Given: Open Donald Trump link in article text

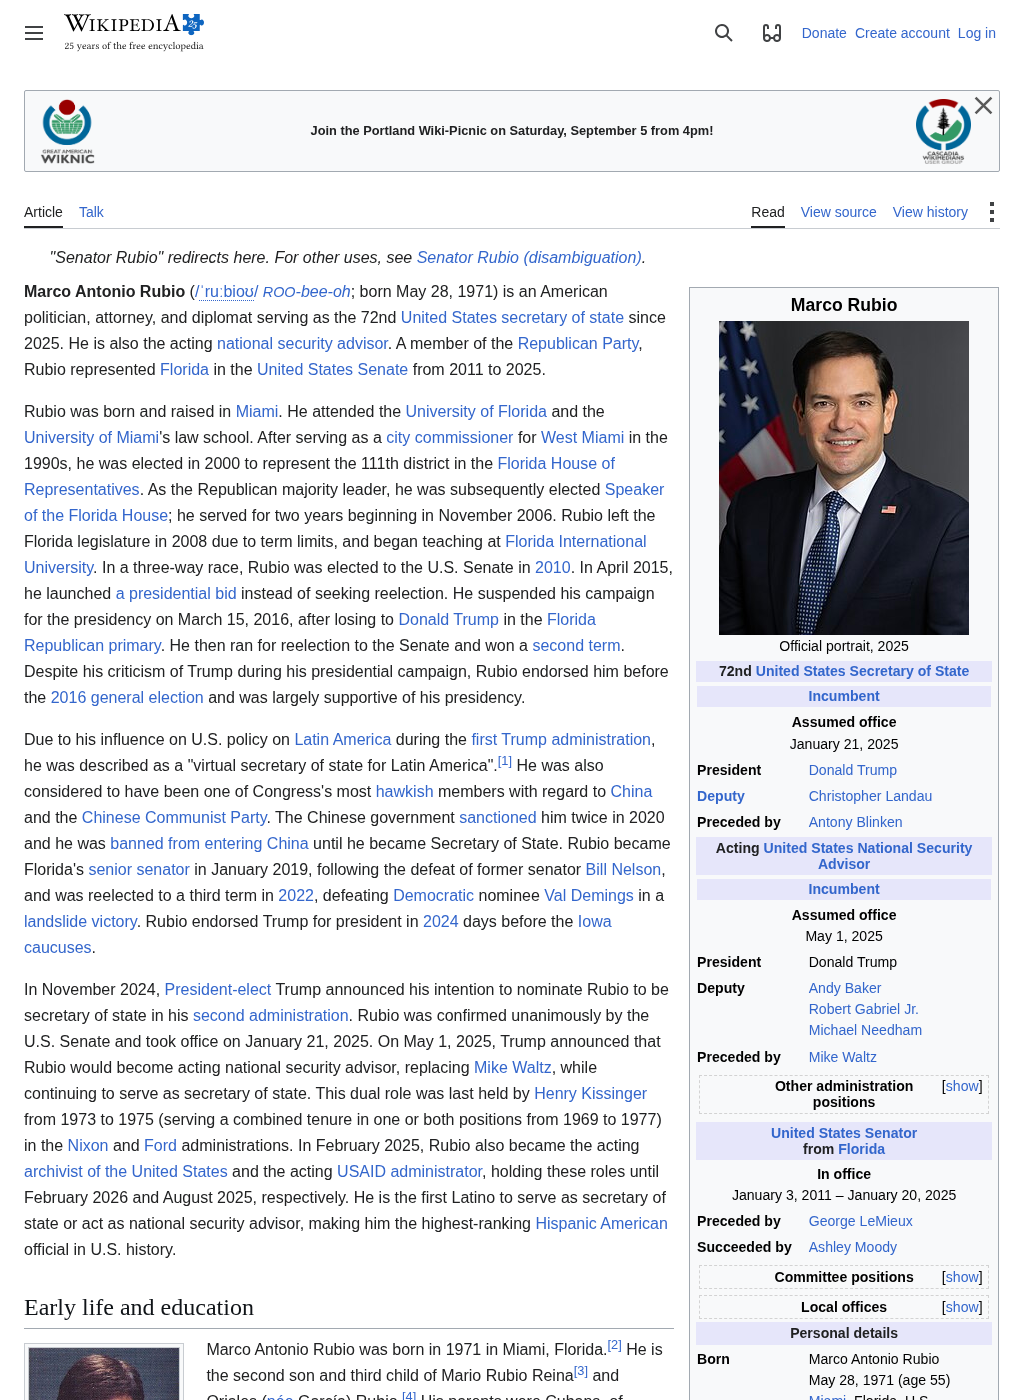Looking at the screenshot, I should tap(448, 619).
